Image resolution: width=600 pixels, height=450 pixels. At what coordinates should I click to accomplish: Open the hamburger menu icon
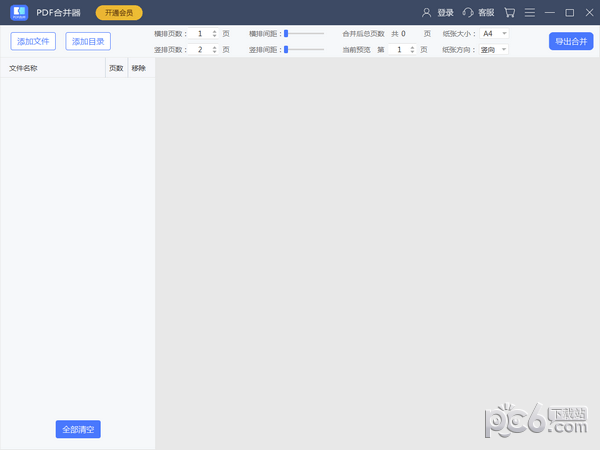pyautogui.click(x=530, y=13)
